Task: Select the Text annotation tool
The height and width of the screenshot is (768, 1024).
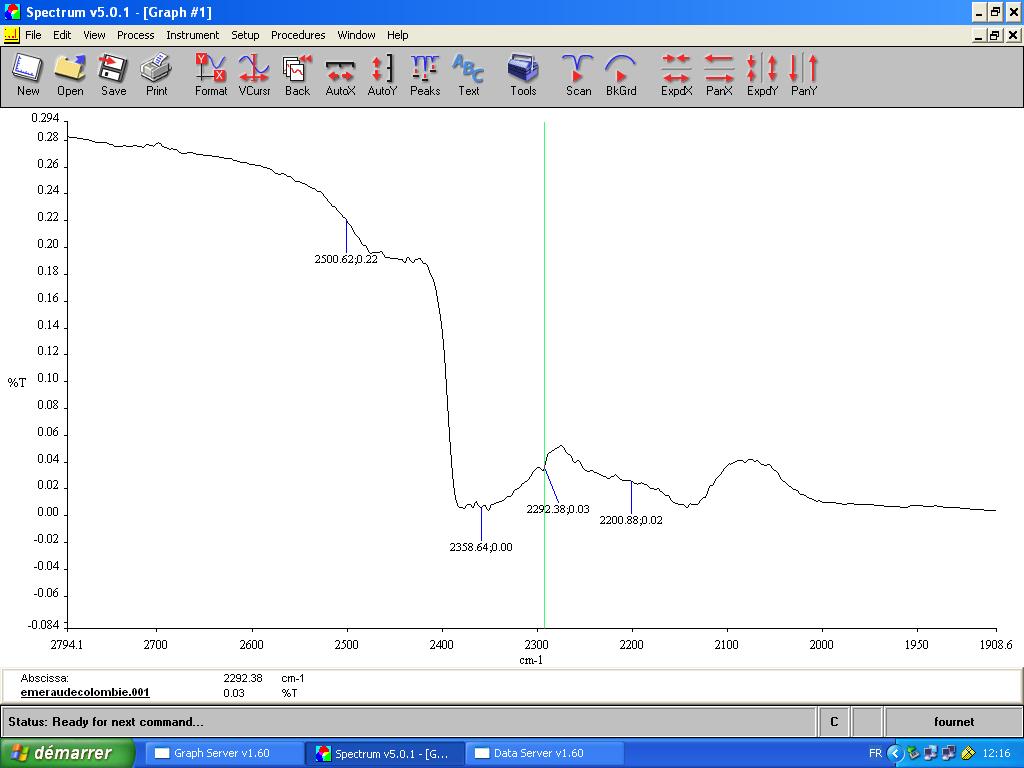Action: click(468, 75)
